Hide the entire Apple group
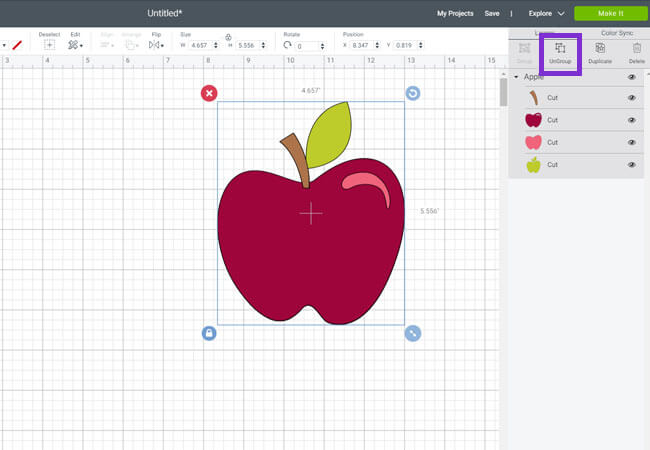 pos(632,77)
